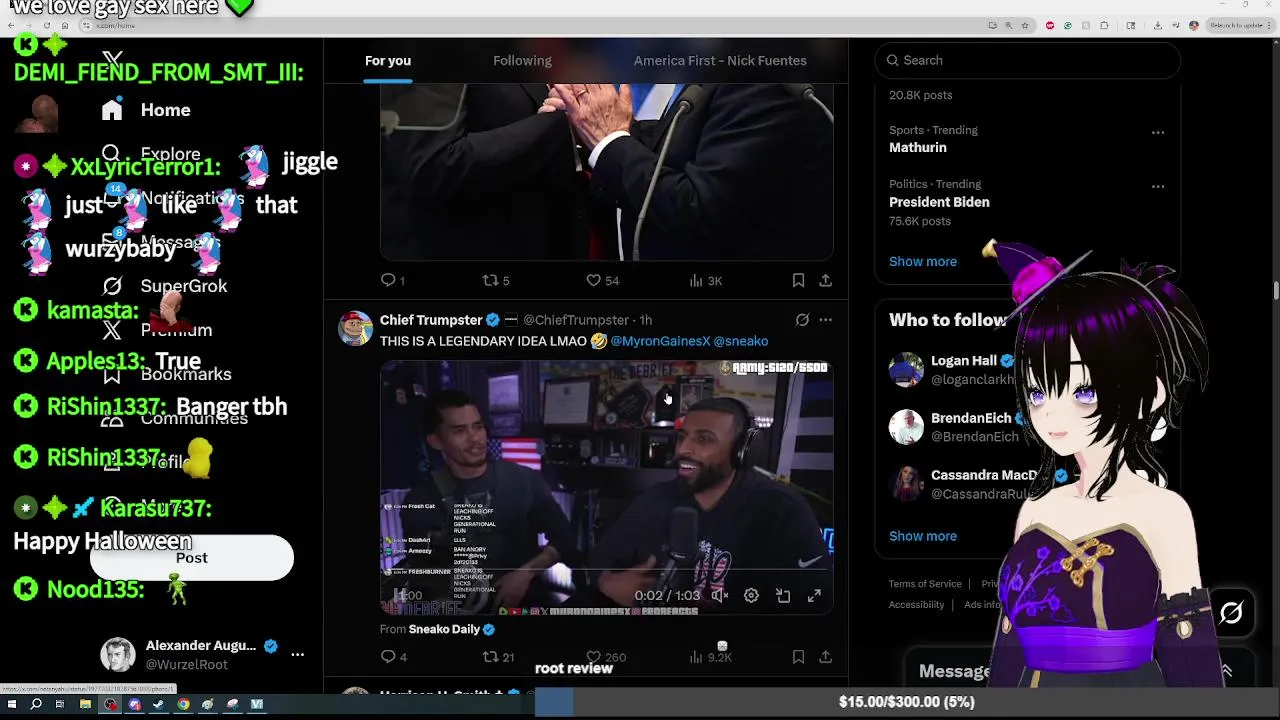Viewport: 1280px width, 720px height.
Task: Pause the Sneako Daily video
Action: [x=399, y=595]
